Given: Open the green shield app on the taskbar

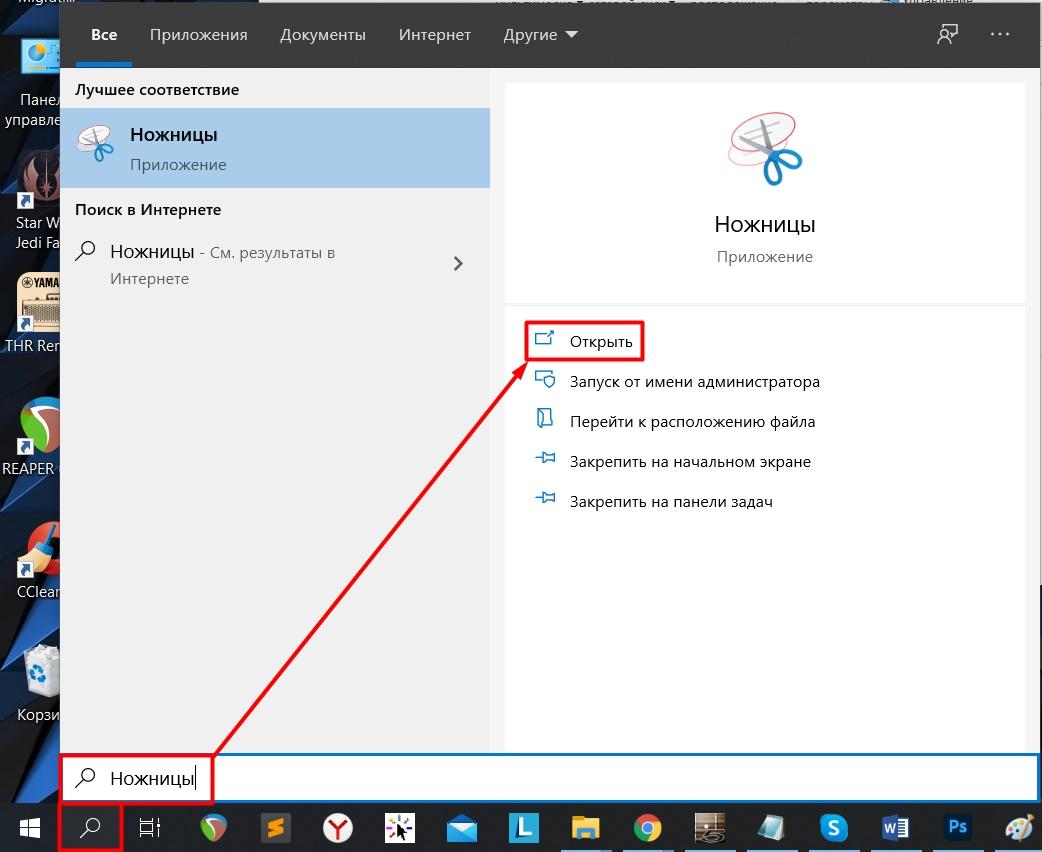Looking at the screenshot, I should tap(213, 828).
